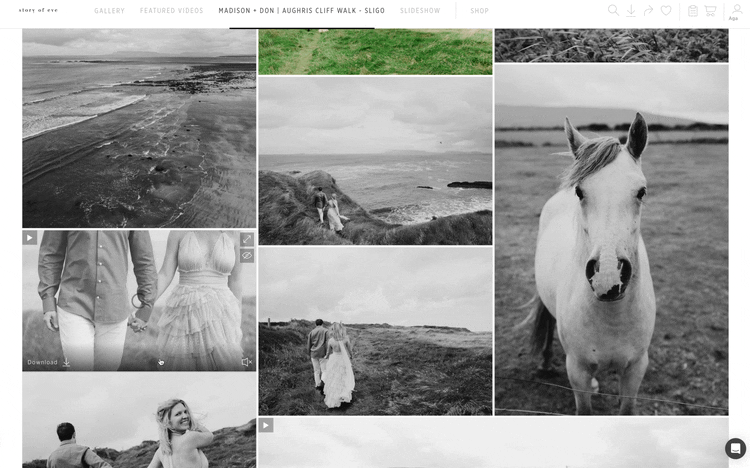The height and width of the screenshot is (468, 750).
Task: Open the dark grass close-up photo
Action: (x=611, y=45)
